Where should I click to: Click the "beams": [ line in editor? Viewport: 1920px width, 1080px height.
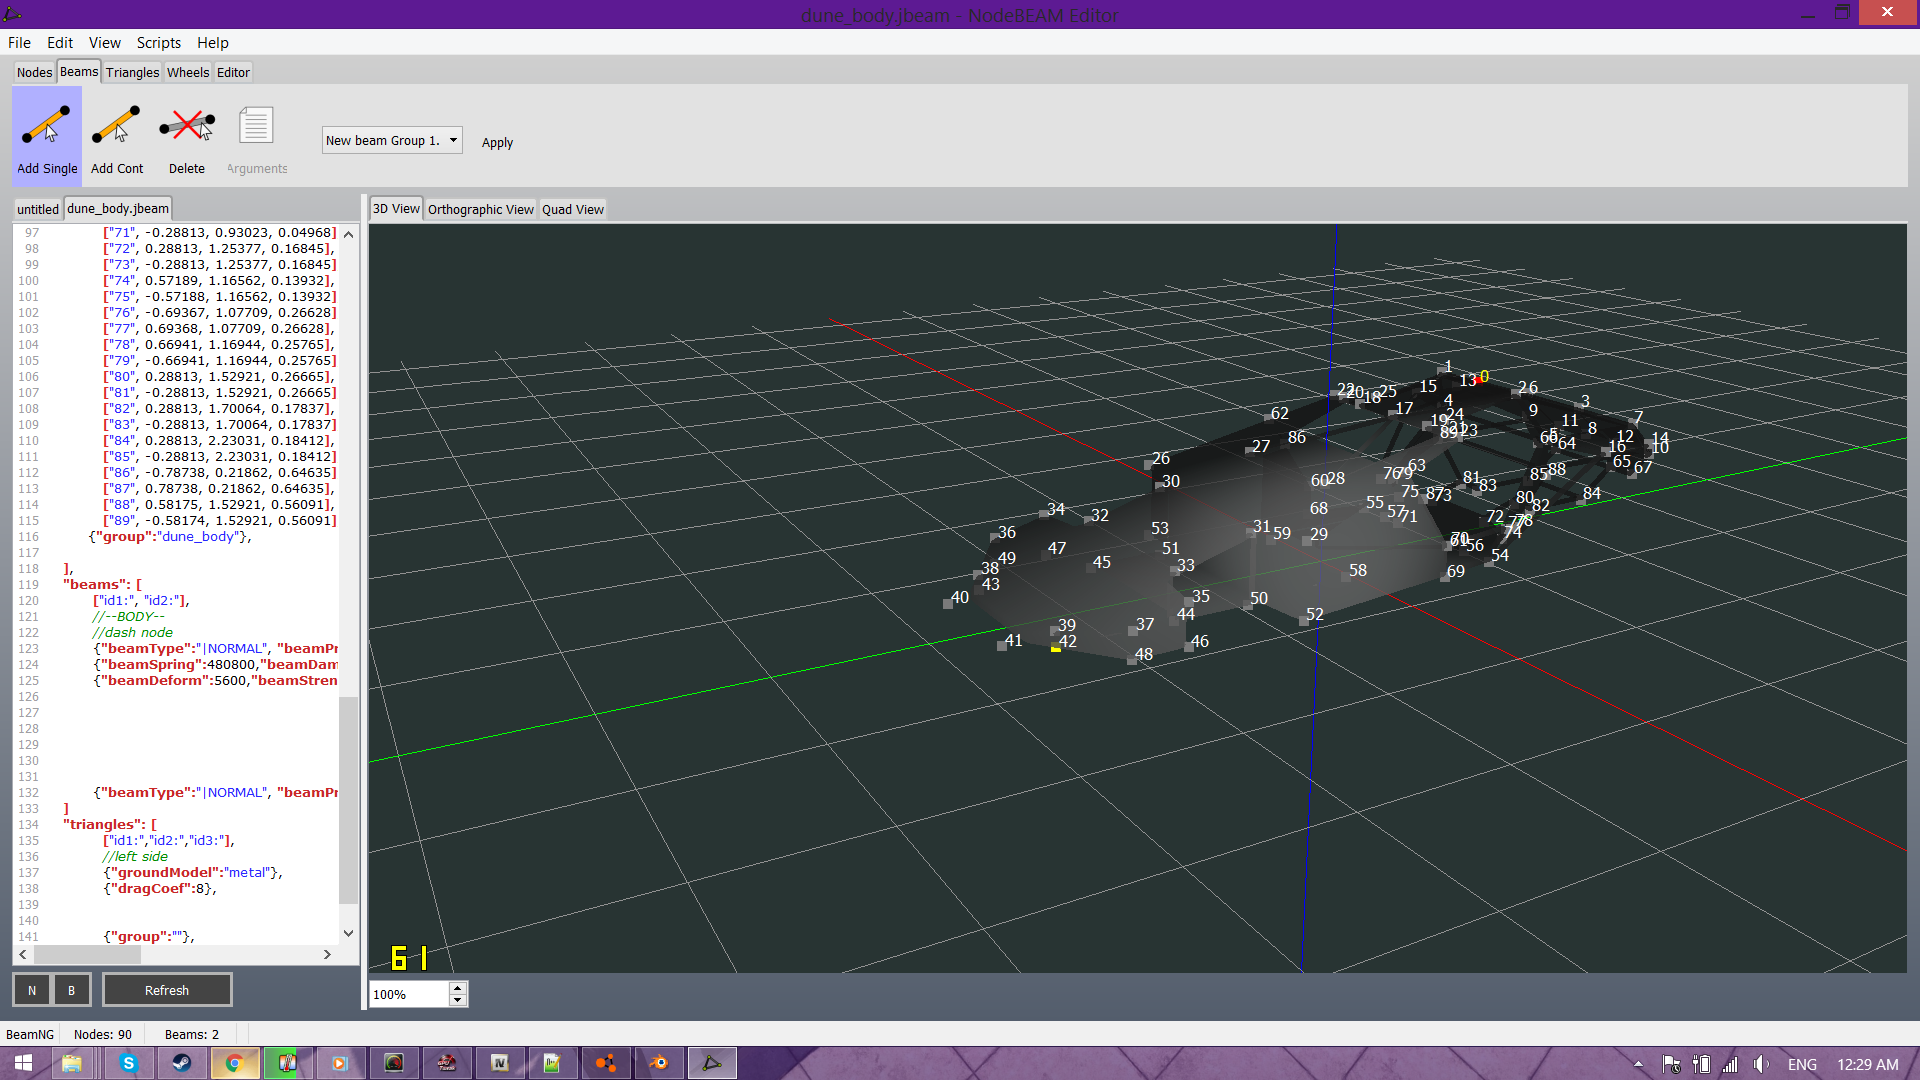click(x=102, y=584)
